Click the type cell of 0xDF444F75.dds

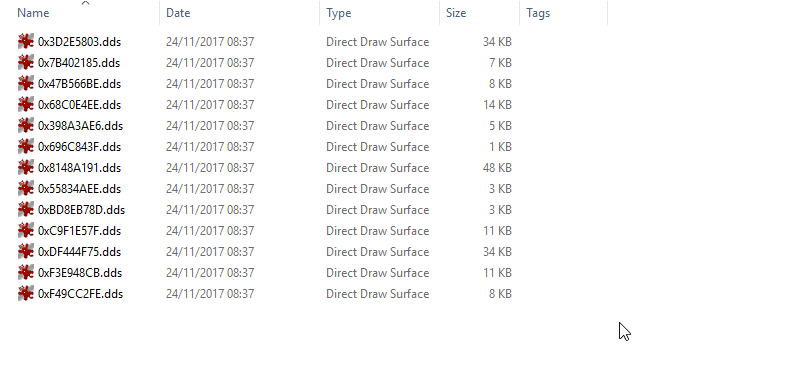point(377,252)
